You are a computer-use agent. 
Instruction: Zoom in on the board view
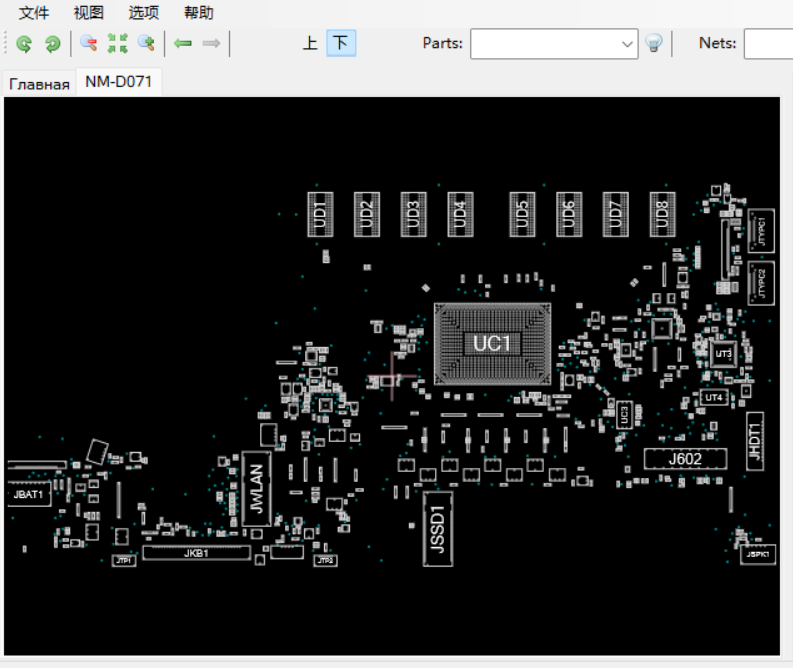tap(147, 44)
